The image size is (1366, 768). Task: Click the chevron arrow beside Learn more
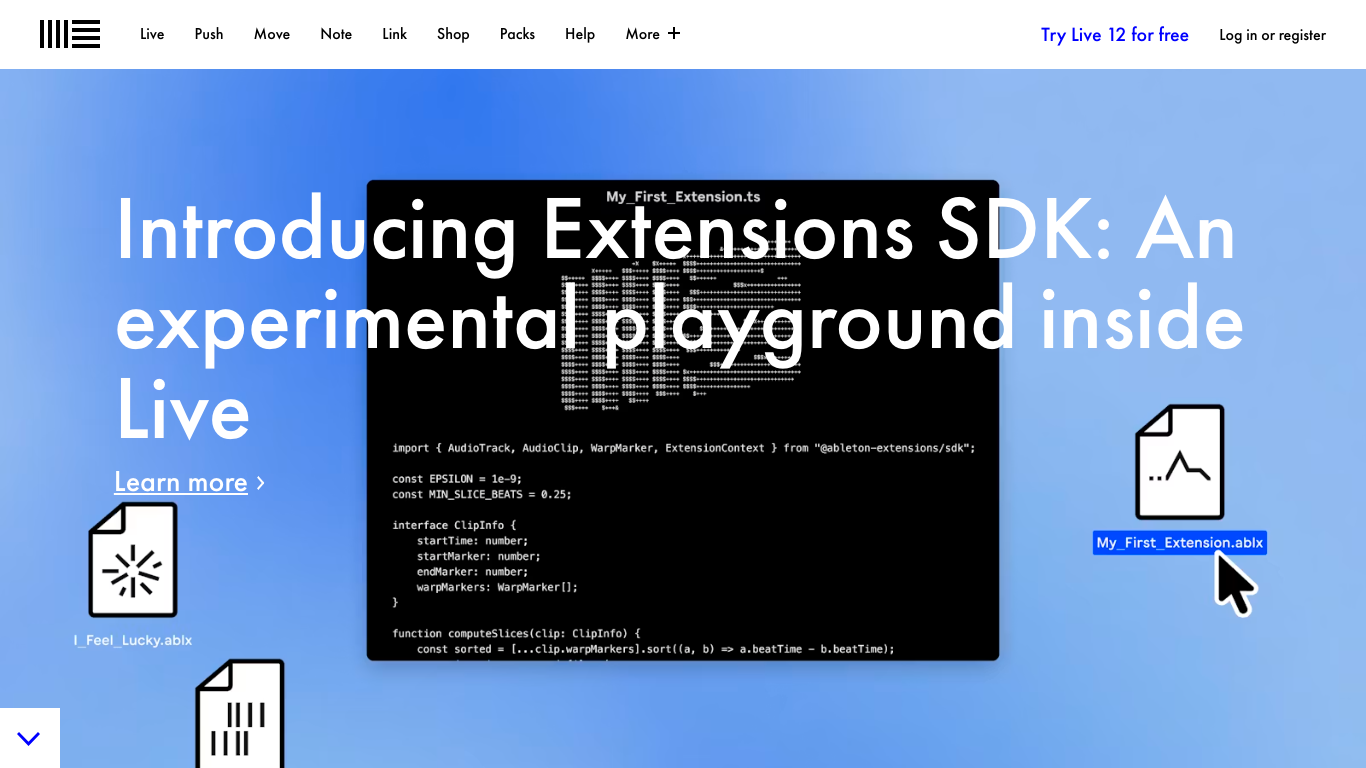point(261,483)
